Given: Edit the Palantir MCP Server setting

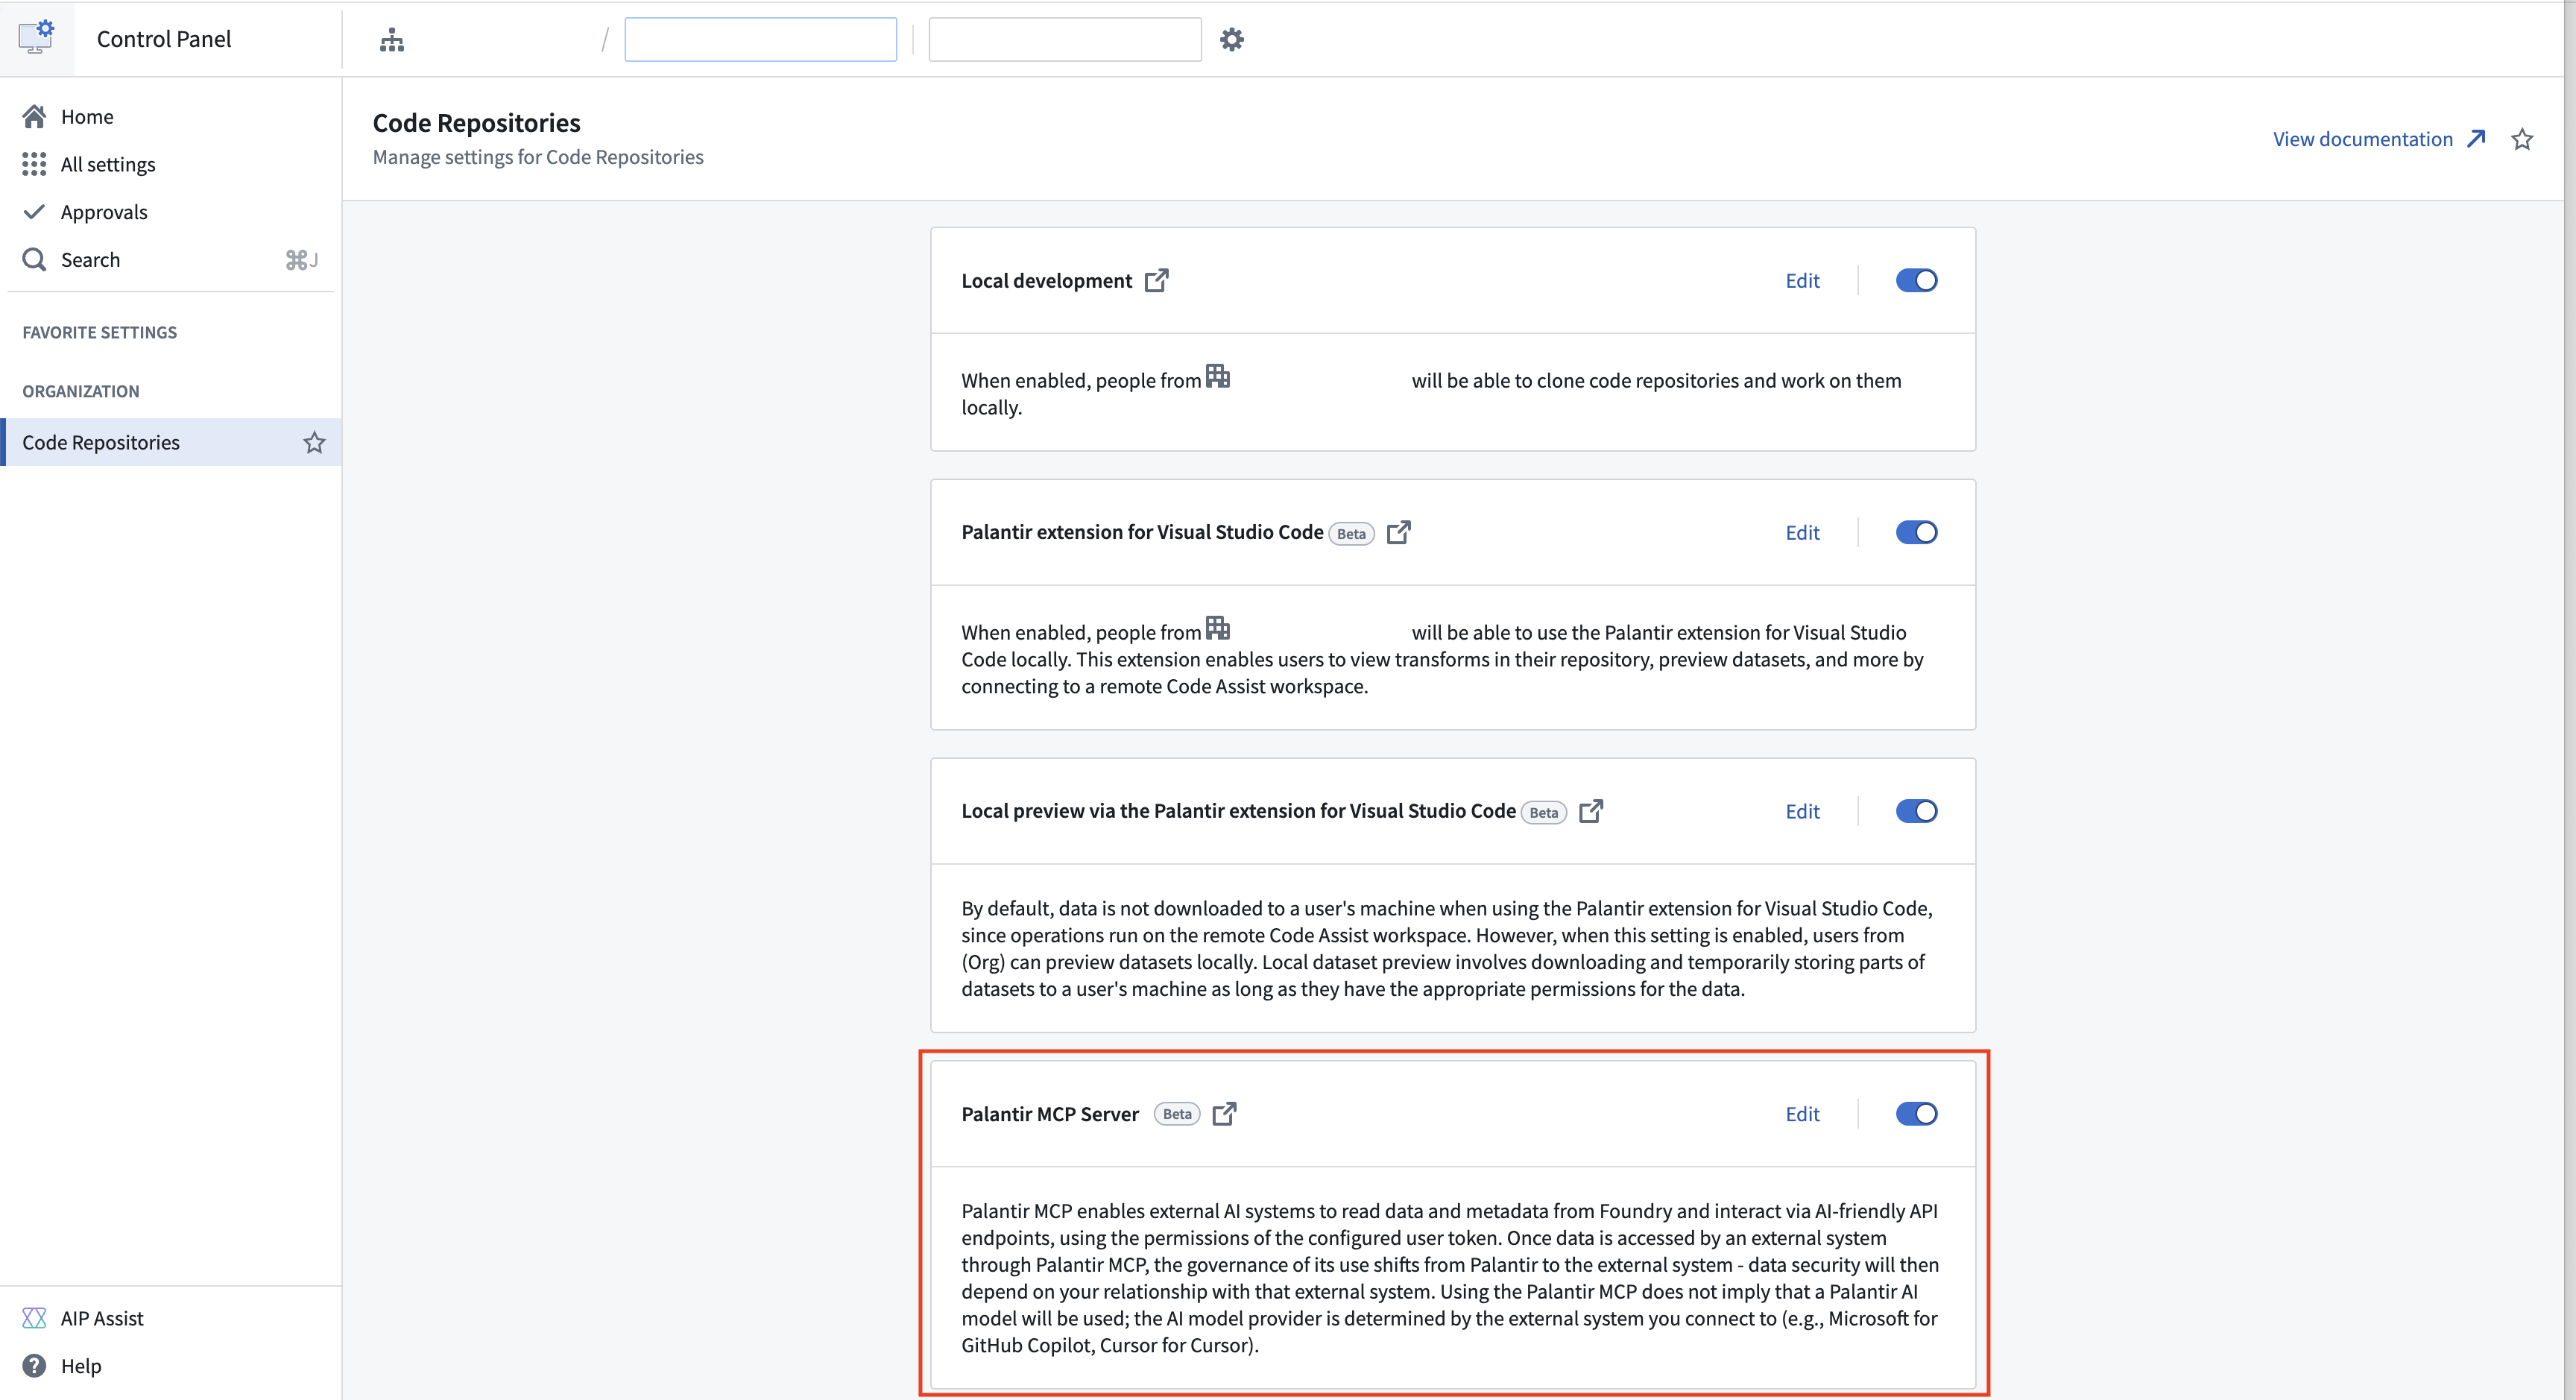Looking at the screenshot, I should [x=1802, y=1114].
